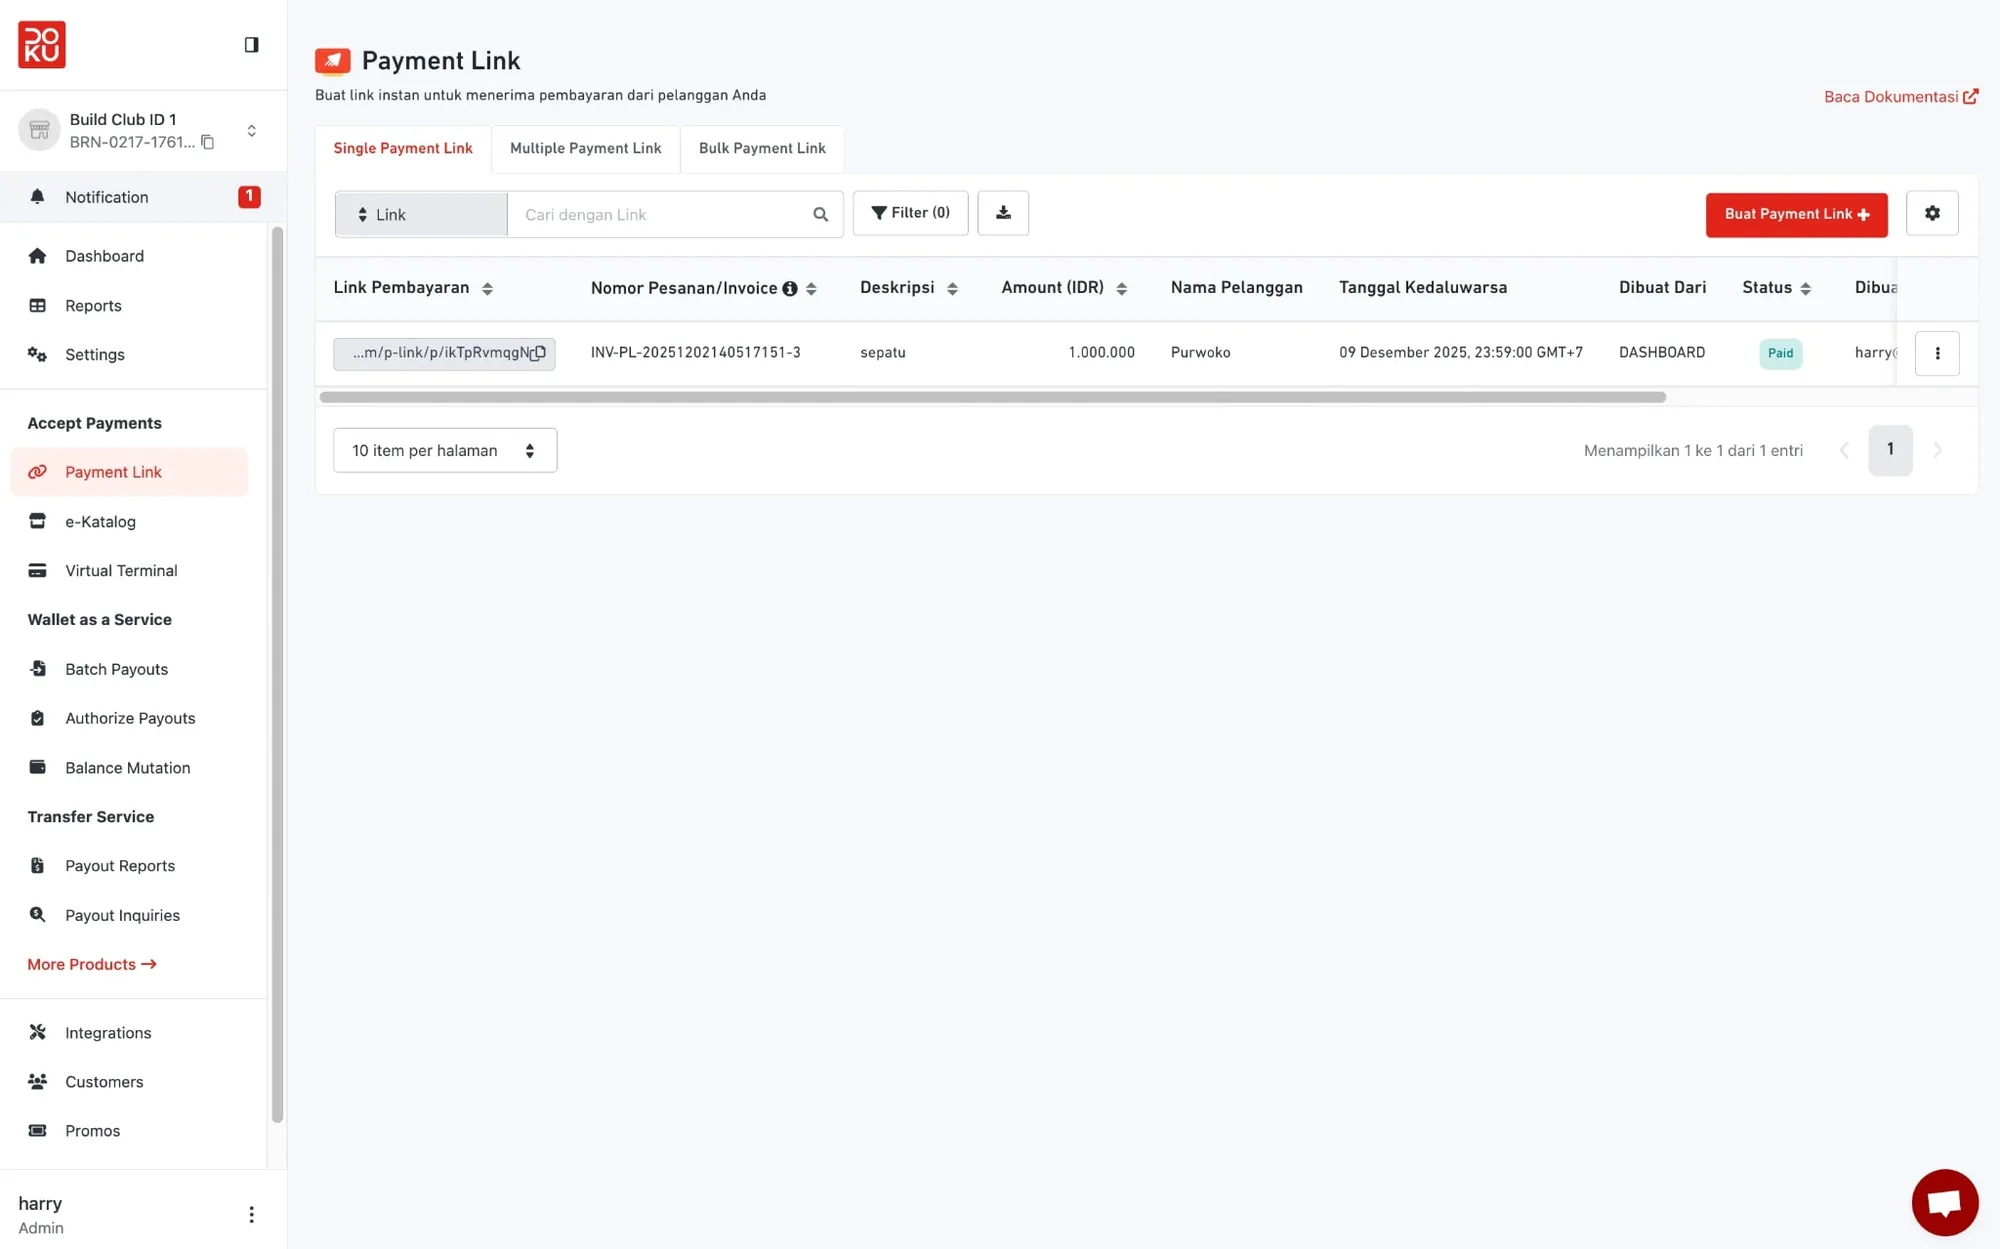The width and height of the screenshot is (2000, 1249).
Task: Open row actions three-dot menu
Action: [x=1936, y=353]
